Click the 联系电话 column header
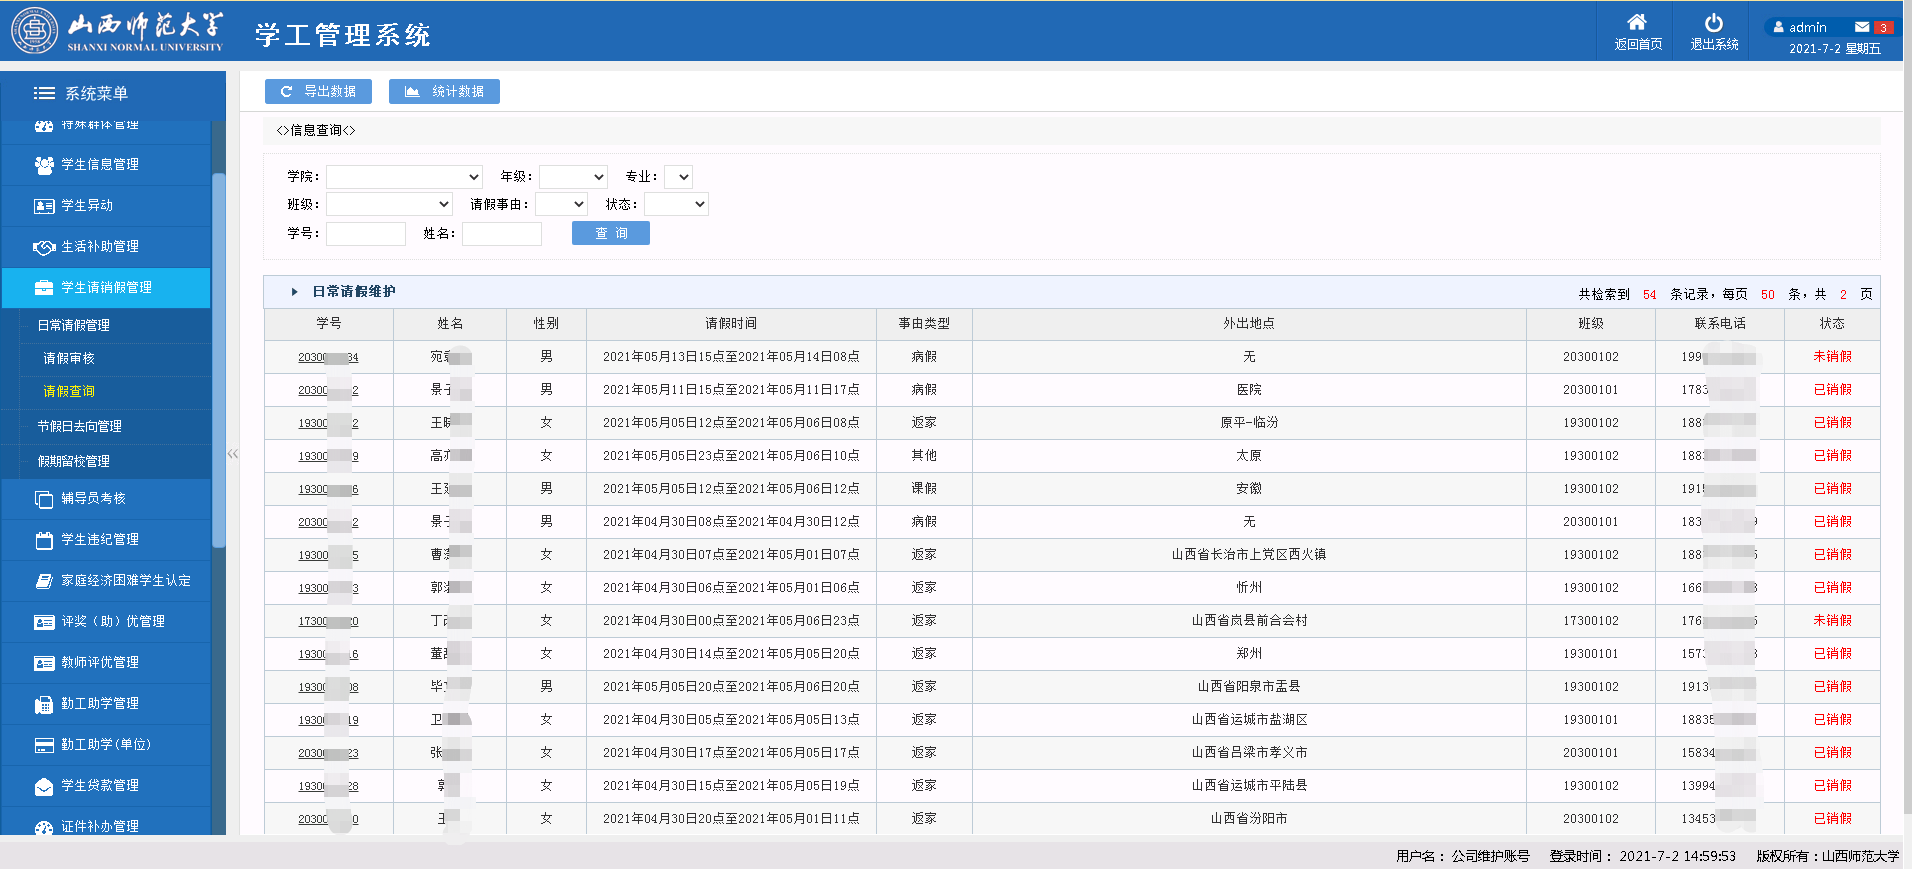Image resolution: width=1912 pixels, height=869 pixels. click(1720, 324)
